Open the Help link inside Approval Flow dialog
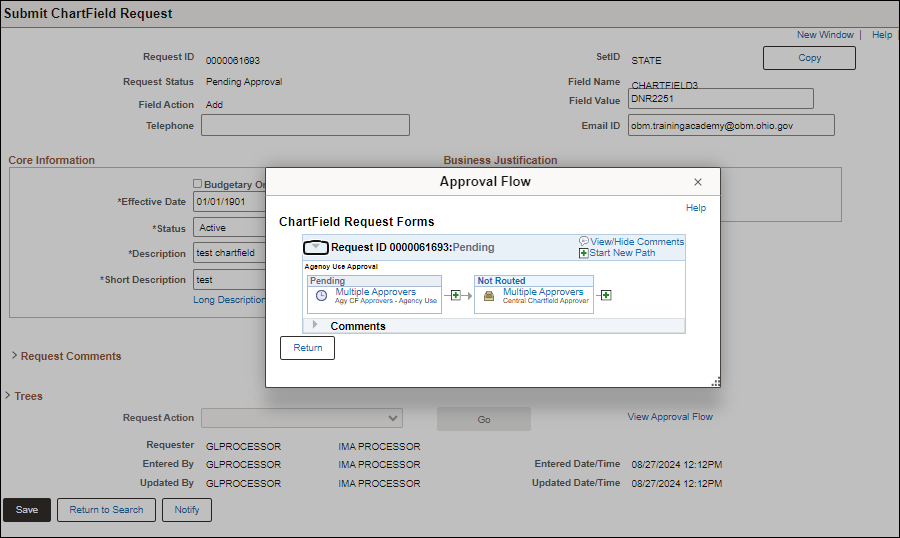 click(x=696, y=208)
